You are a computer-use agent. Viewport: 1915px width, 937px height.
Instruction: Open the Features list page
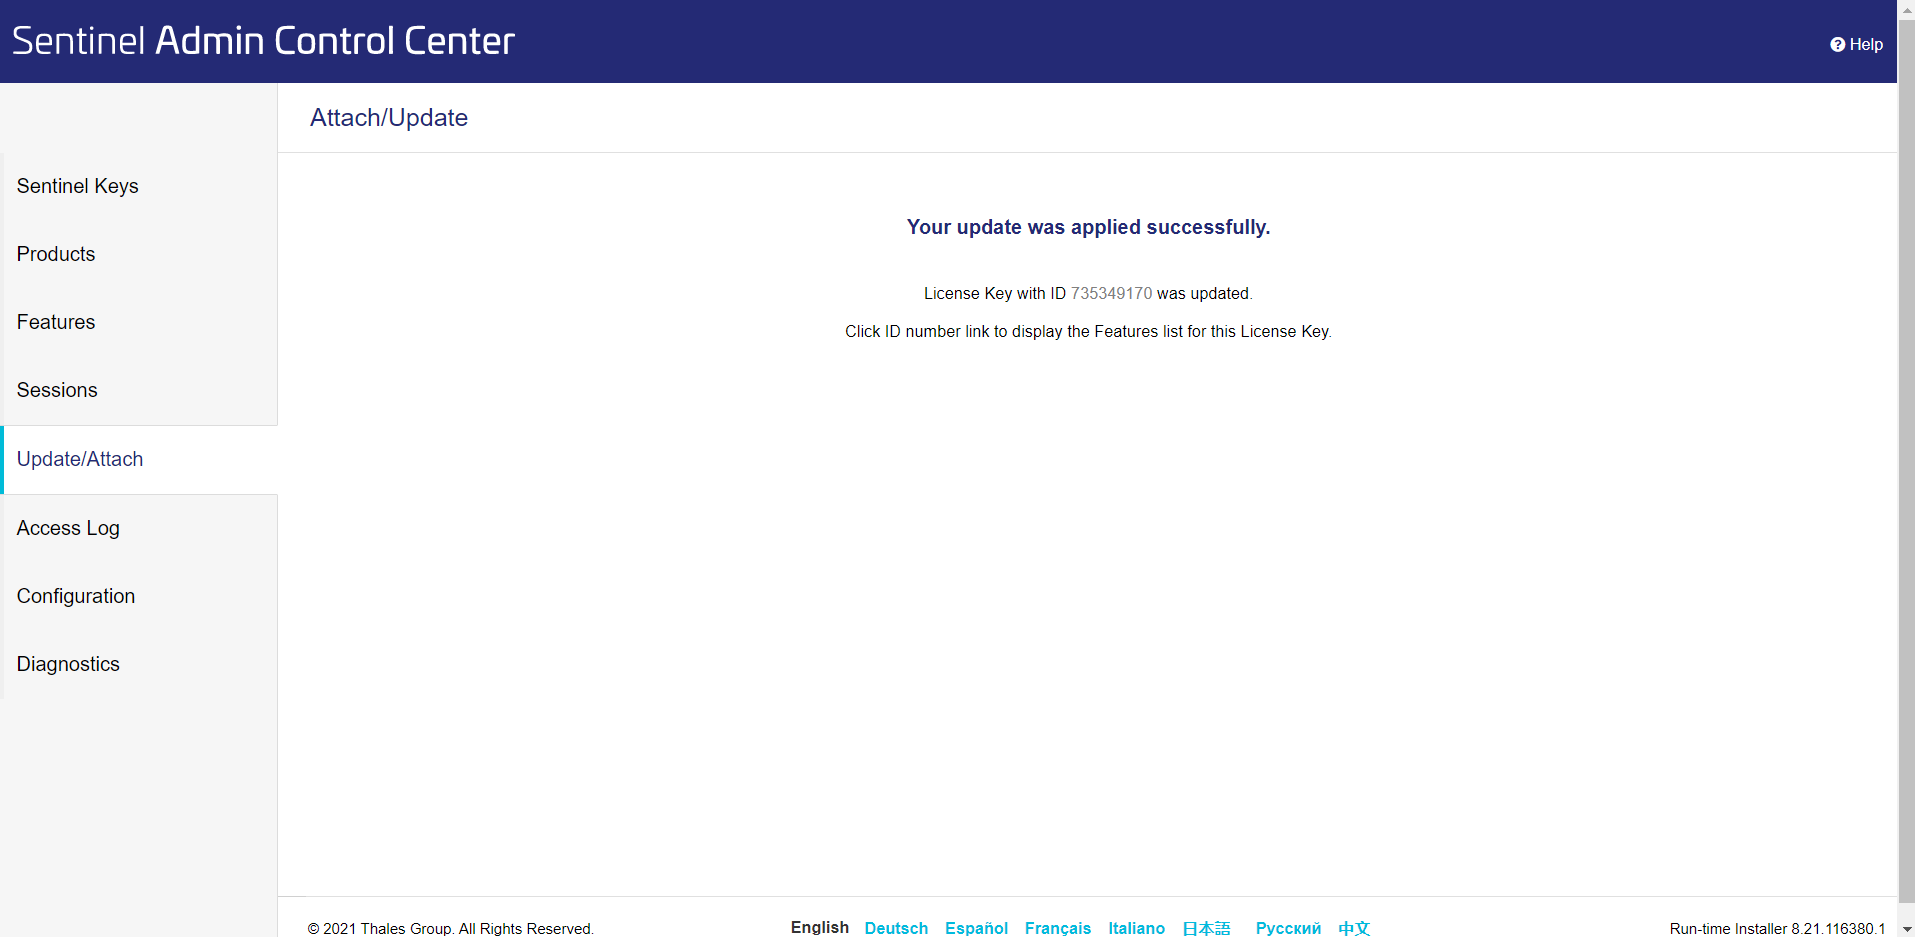(x=56, y=323)
